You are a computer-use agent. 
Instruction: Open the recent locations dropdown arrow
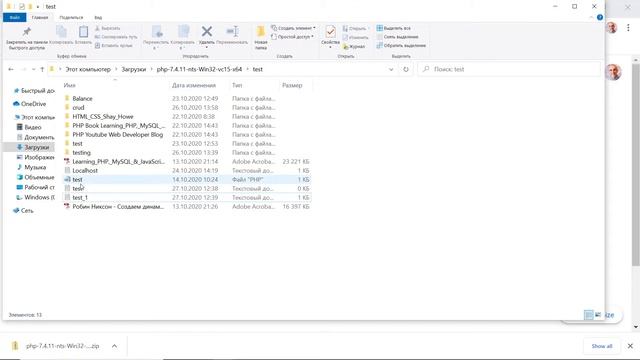click(33, 69)
